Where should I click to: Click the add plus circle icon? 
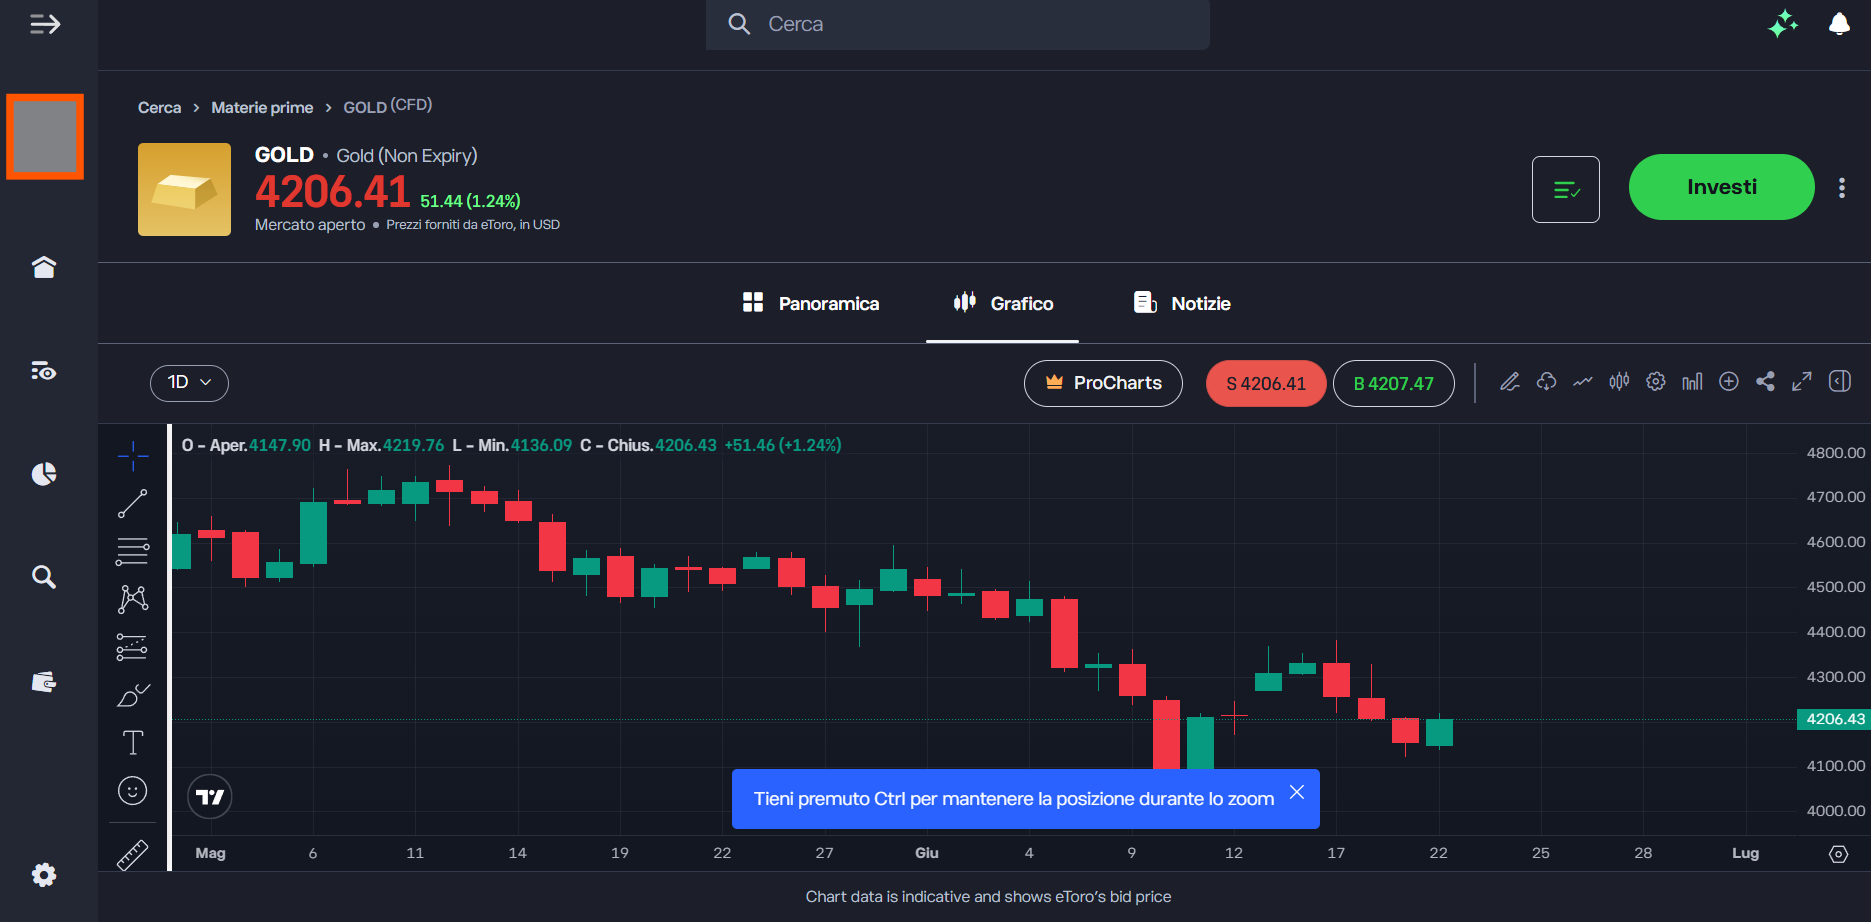click(1729, 382)
